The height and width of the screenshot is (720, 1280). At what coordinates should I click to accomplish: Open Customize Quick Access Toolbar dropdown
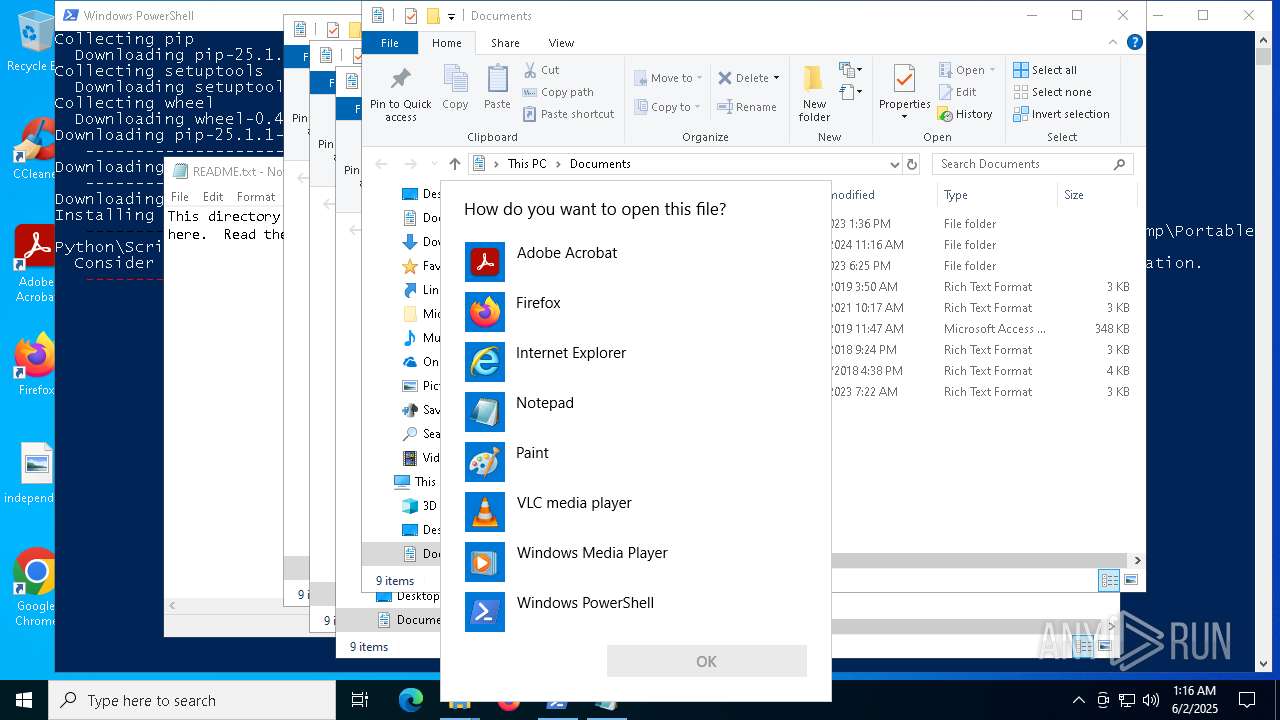point(451,16)
